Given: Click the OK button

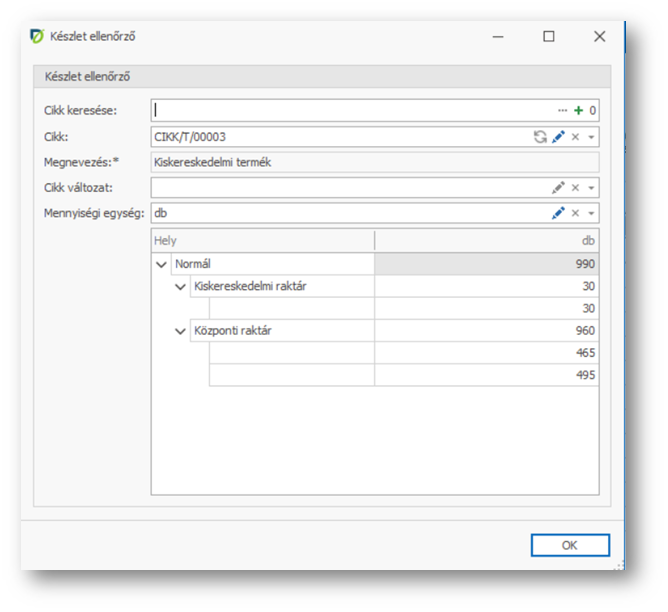Looking at the screenshot, I should coord(569,545).
